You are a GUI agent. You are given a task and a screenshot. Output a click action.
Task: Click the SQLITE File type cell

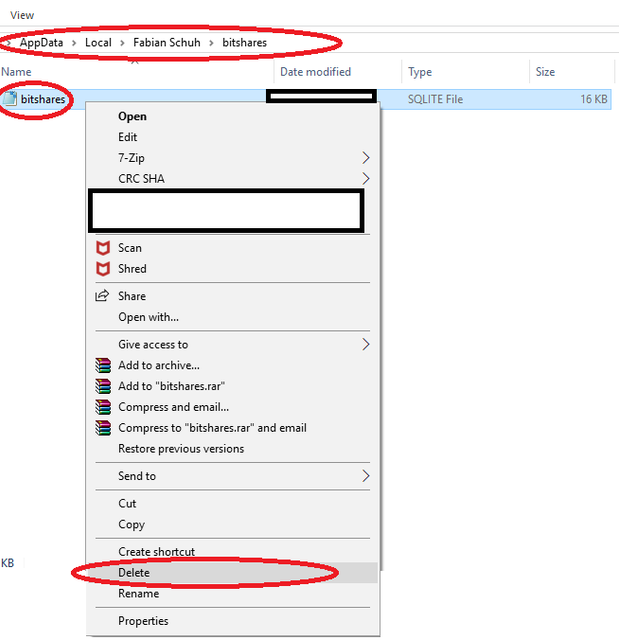pyautogui.click(x=435, y=99)
